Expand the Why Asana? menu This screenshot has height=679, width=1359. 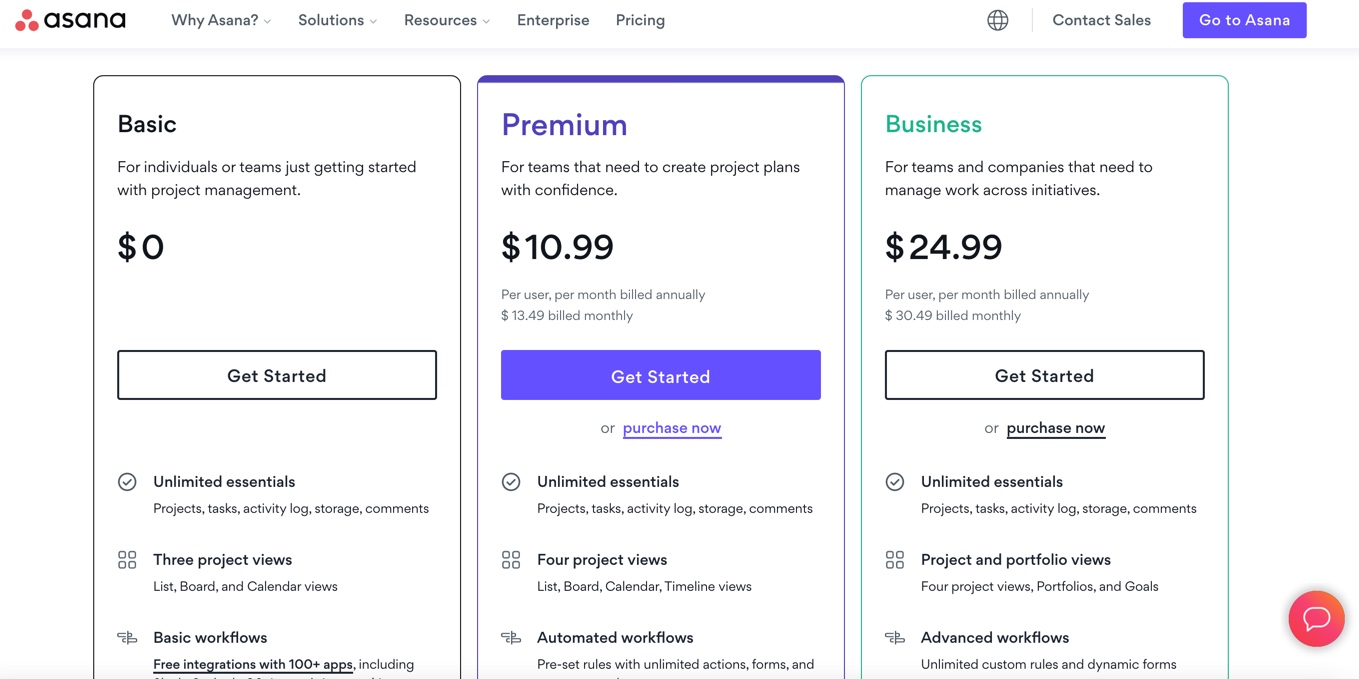[x=221, y=20]
